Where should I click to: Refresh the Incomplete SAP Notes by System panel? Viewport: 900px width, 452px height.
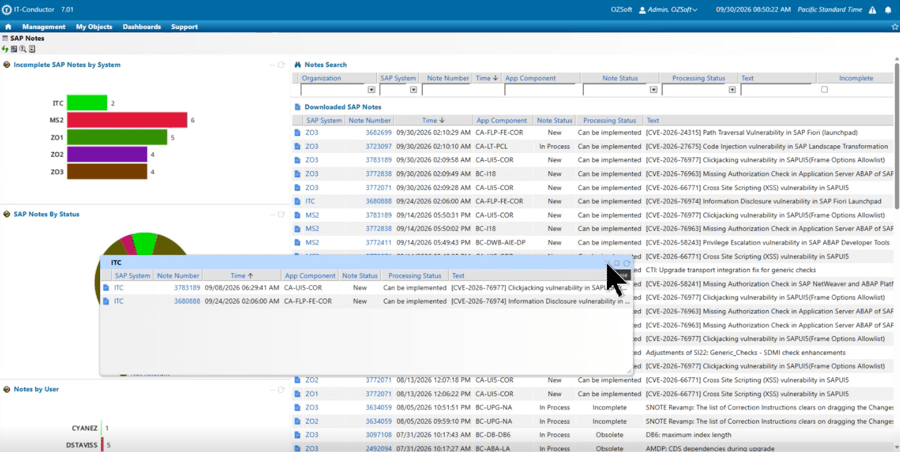tap(281, 65)
